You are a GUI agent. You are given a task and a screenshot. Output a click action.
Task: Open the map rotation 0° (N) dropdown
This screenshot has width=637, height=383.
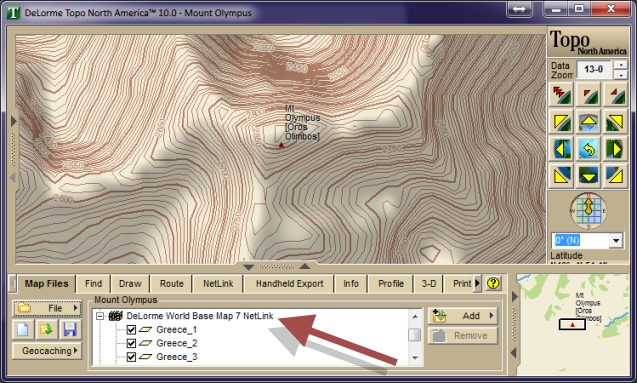[x=616, y=240]
